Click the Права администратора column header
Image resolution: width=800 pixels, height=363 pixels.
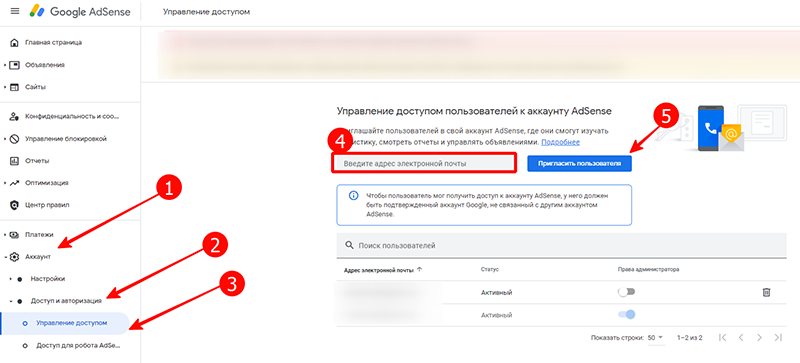648,269
